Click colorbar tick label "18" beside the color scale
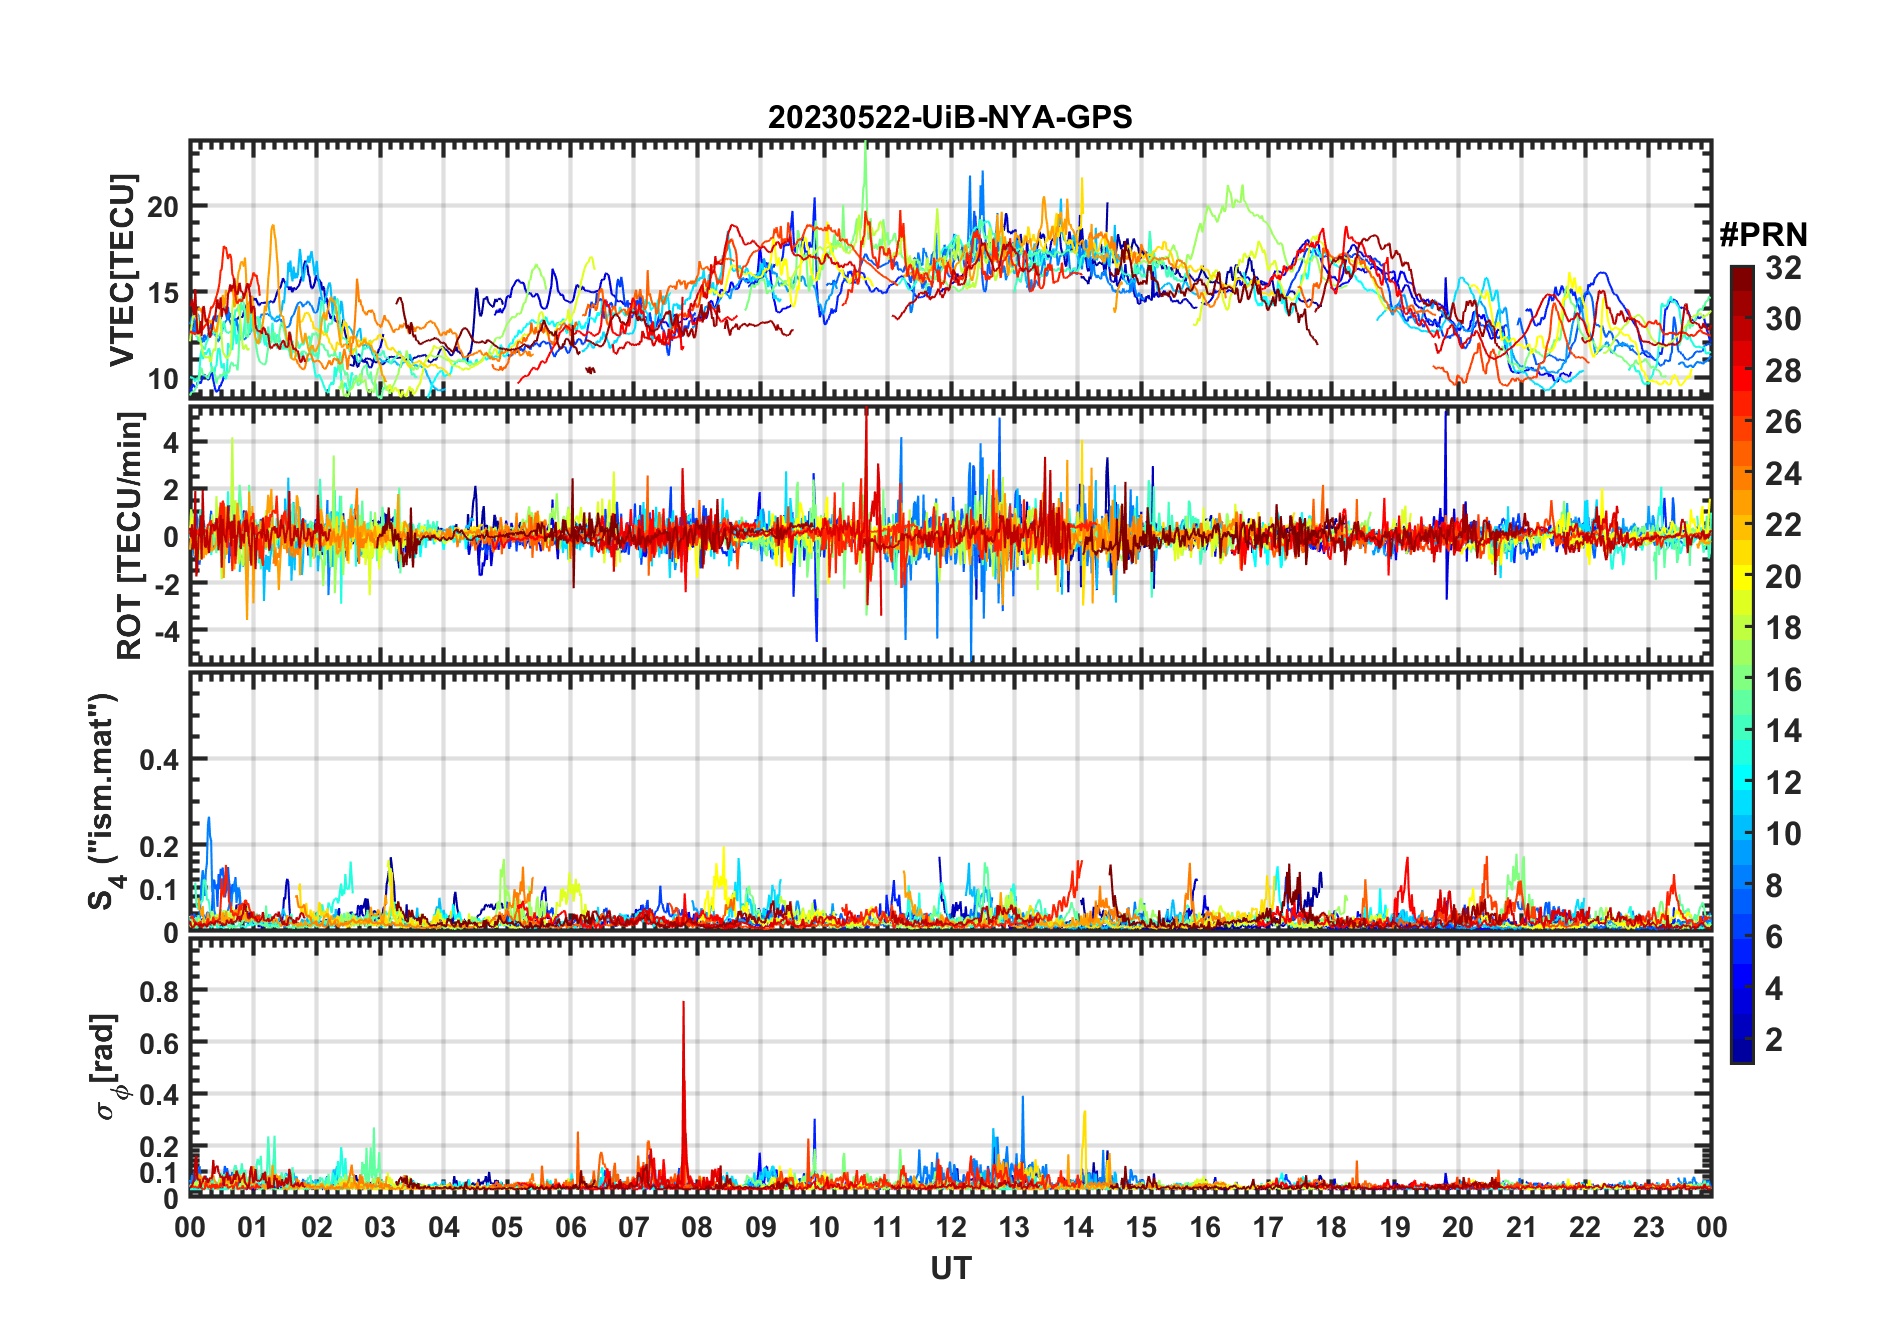Image resolution: width=1902 pixels, height=1330 pixels. [1783, 628]
